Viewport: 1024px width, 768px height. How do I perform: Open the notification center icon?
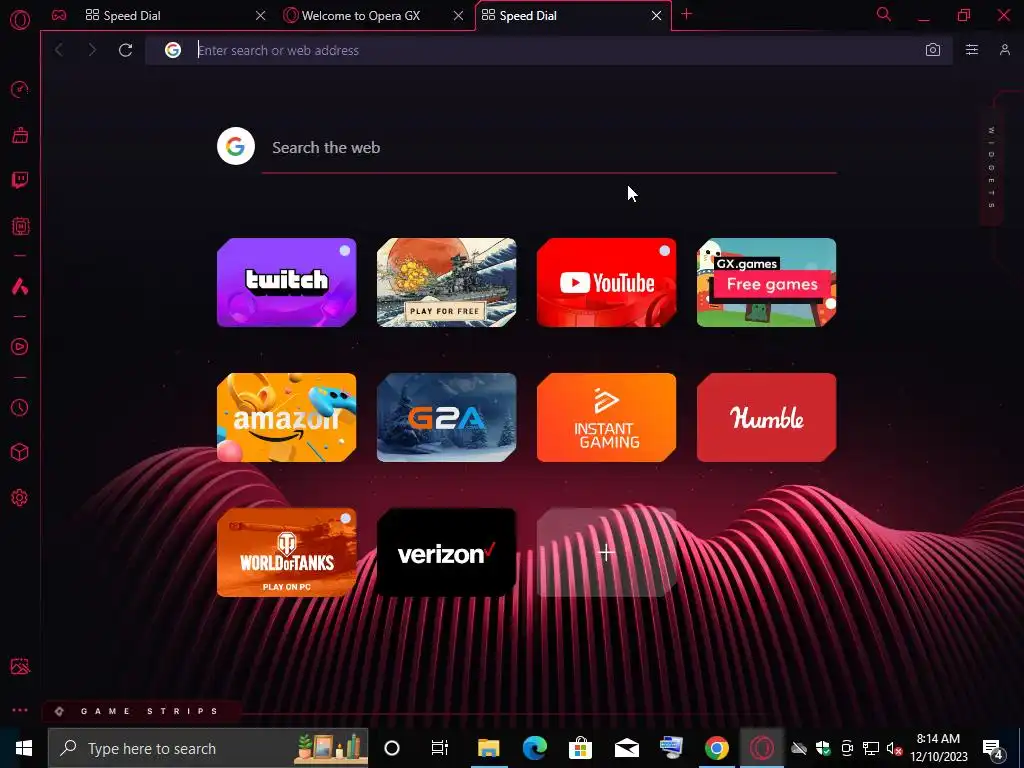coord(993,749)
